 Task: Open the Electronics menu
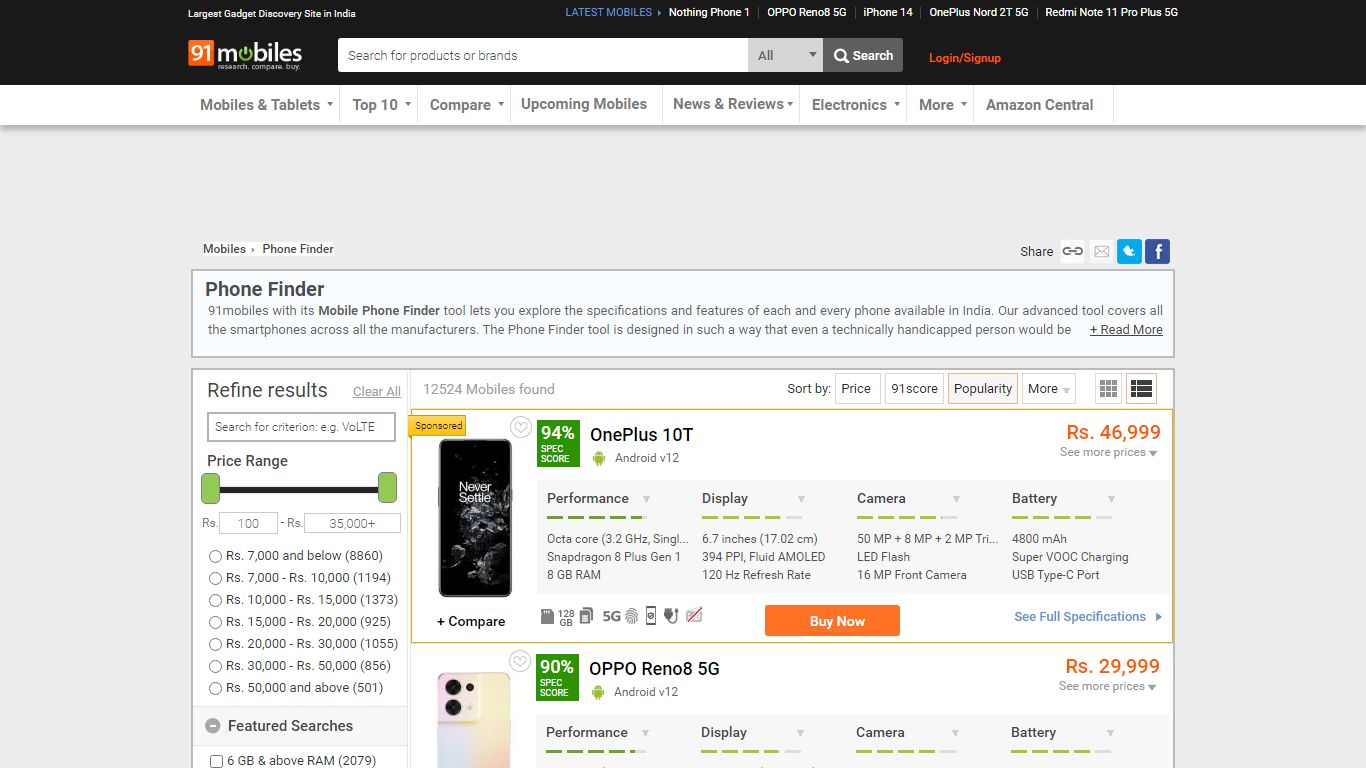[856, 105]
